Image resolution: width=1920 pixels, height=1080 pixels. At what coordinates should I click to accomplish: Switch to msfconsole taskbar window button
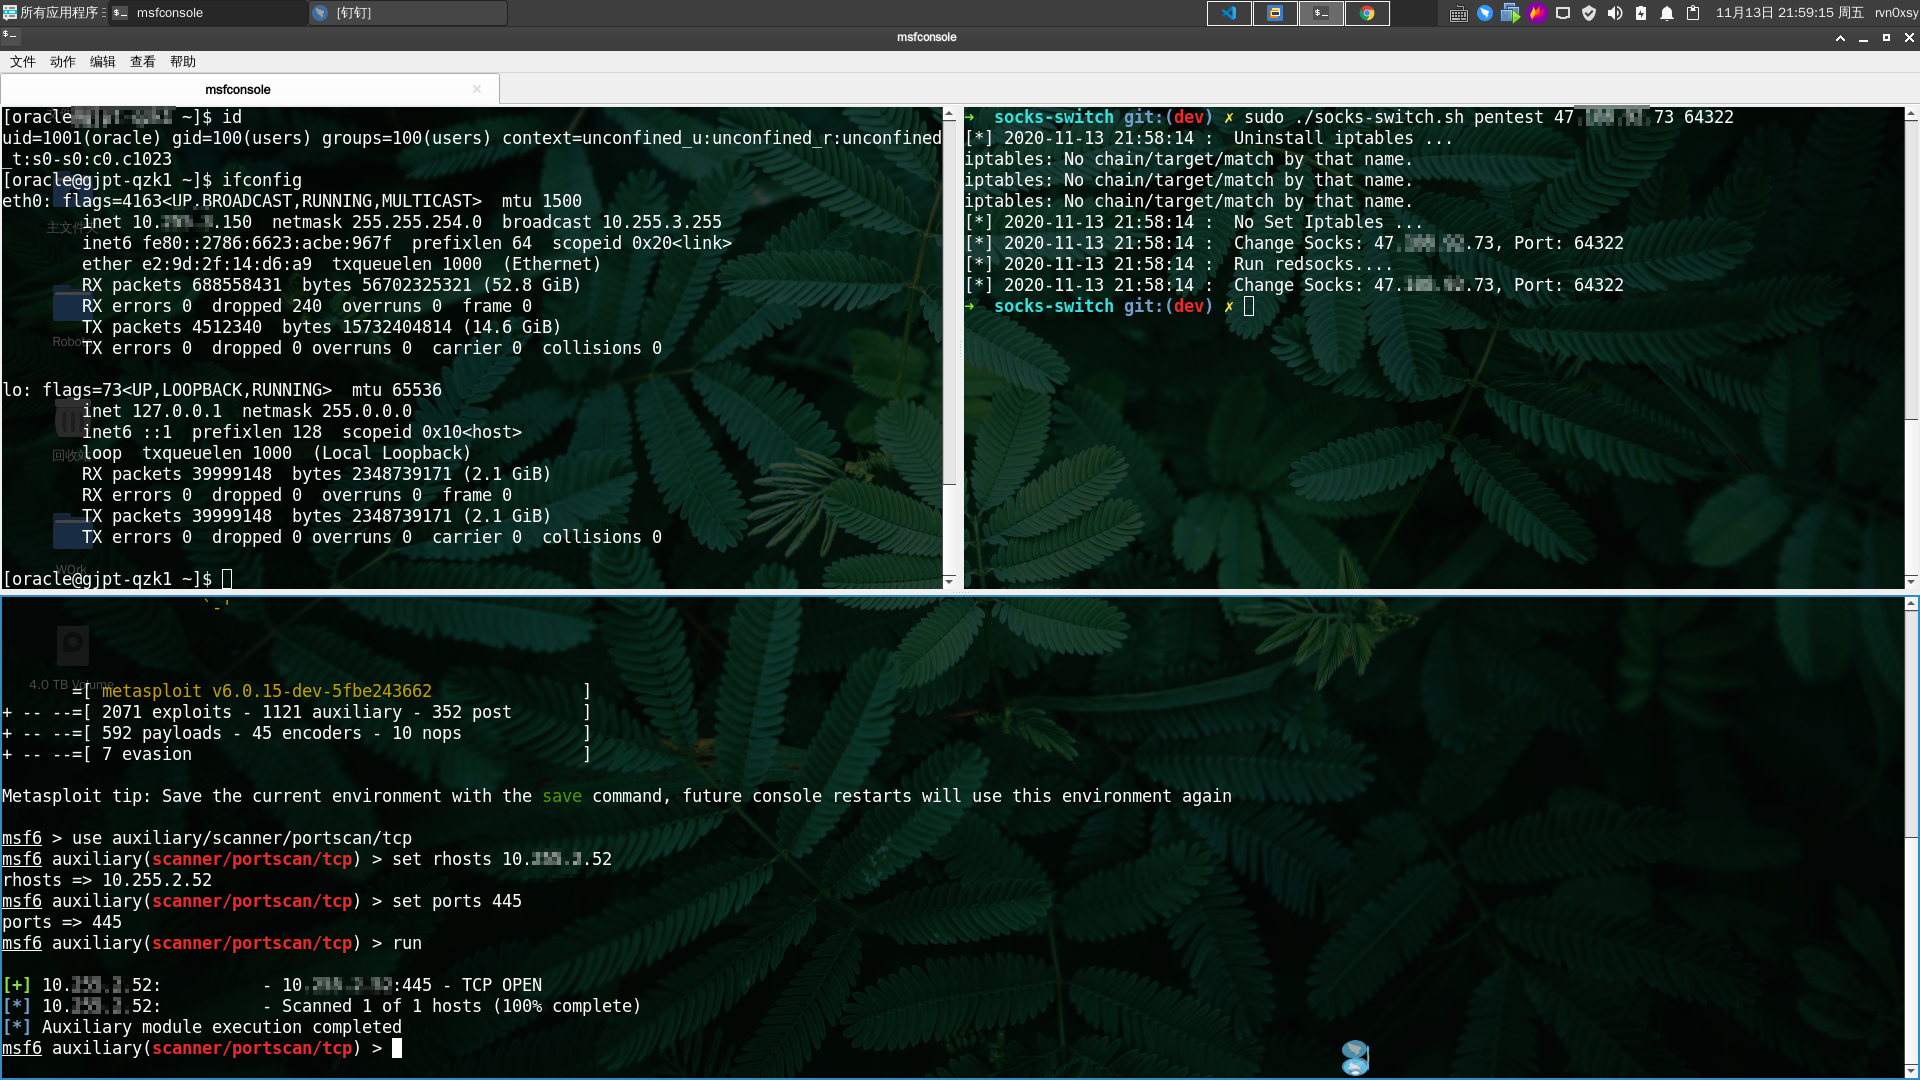(x=207, y=13)
